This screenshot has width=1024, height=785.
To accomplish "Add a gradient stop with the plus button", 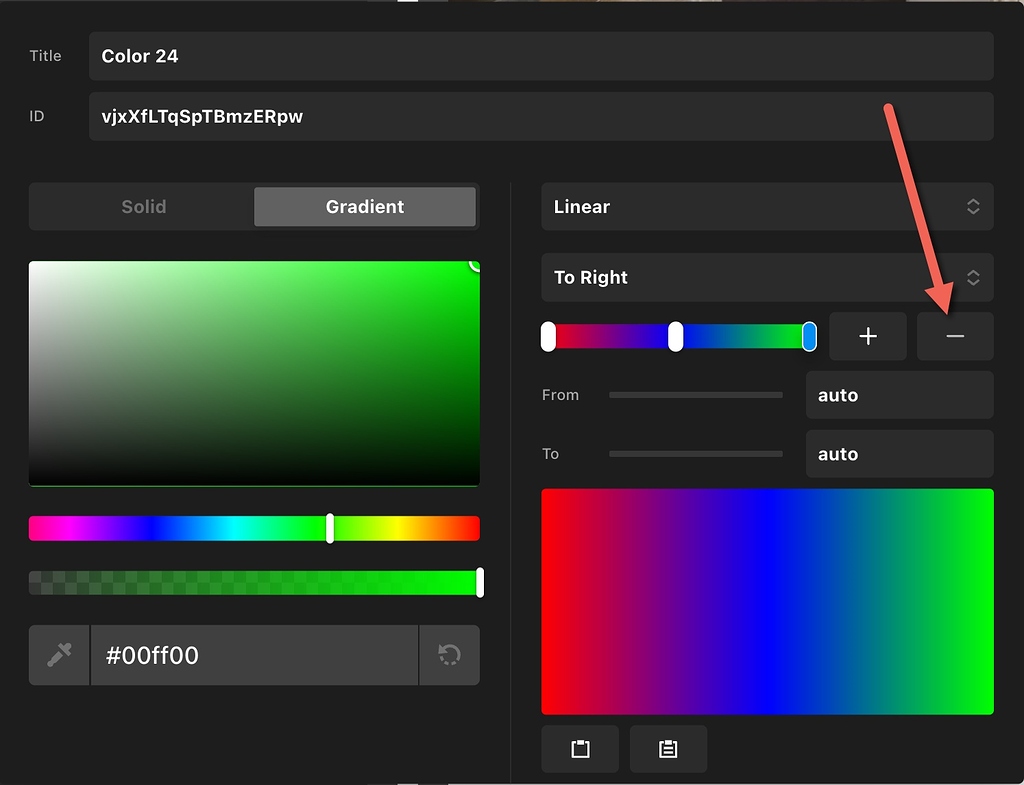I will [867, 336].
